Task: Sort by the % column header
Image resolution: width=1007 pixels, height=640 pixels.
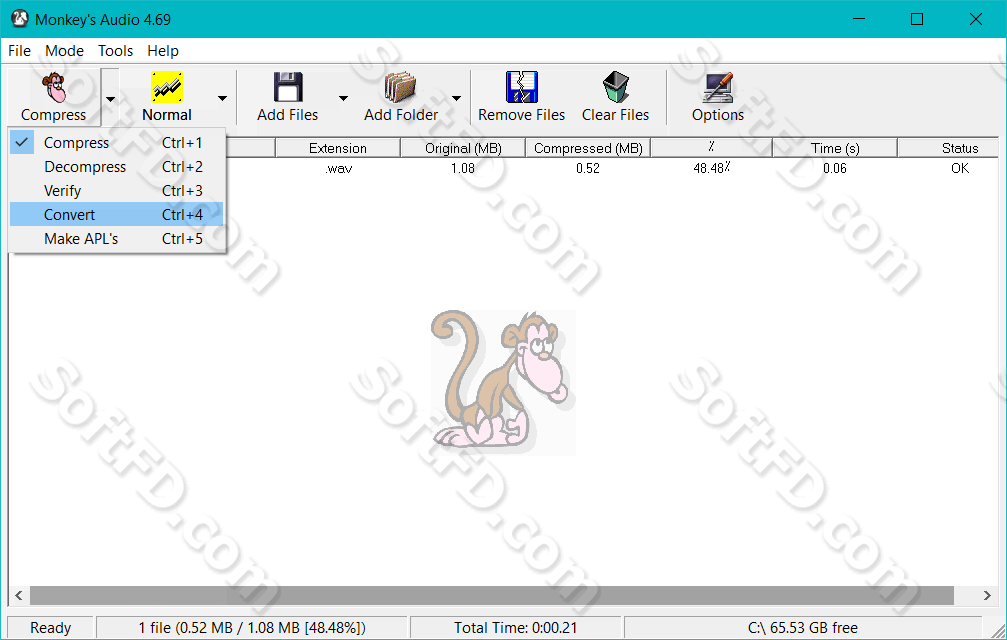Action: click(712, 148)
